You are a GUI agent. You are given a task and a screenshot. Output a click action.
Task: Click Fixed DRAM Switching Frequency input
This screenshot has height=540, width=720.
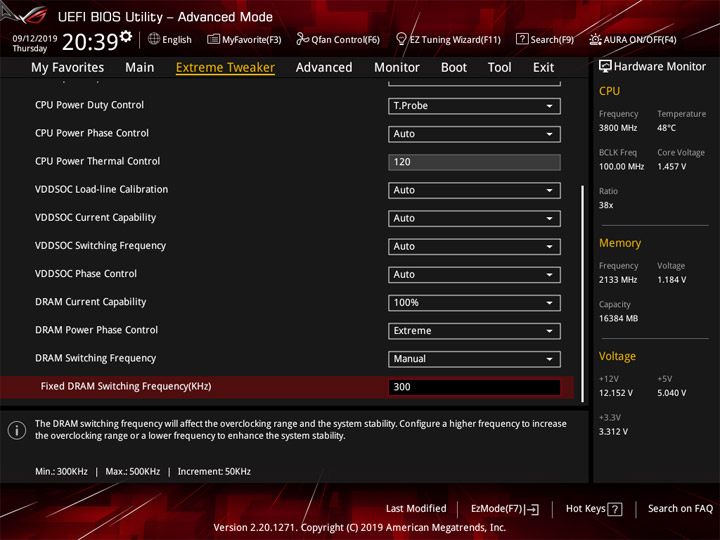(x=474, y=387)
